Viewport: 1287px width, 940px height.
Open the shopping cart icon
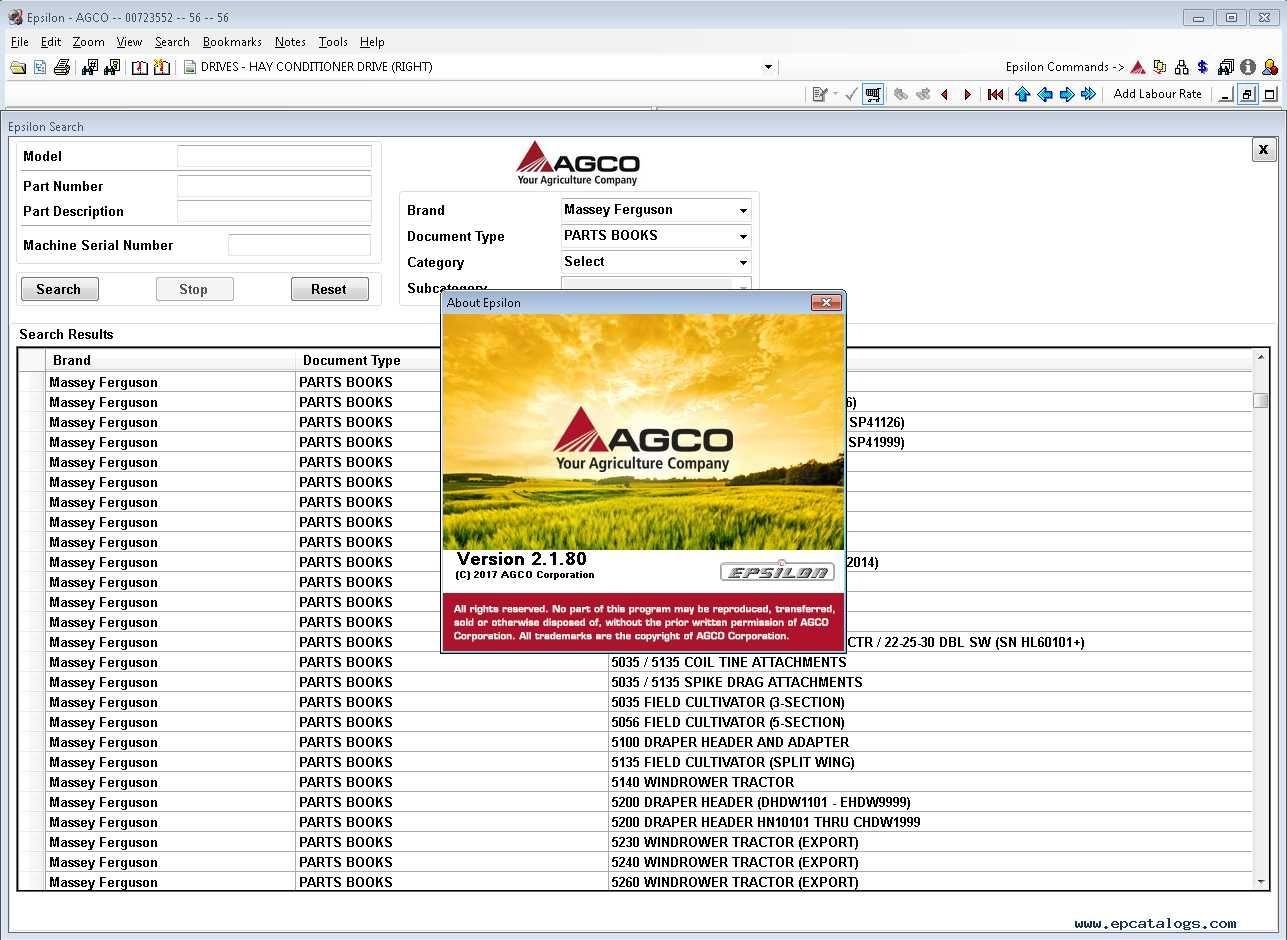[873, 94]
